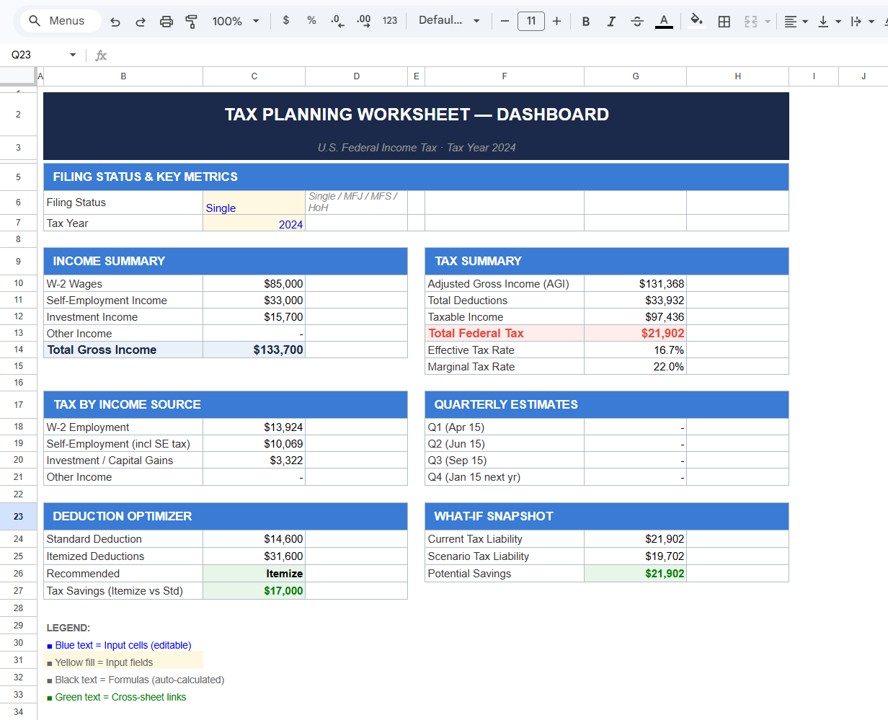This screenshot has height=720, width=888.
Task: Select column G header
Action: (635, 76)
